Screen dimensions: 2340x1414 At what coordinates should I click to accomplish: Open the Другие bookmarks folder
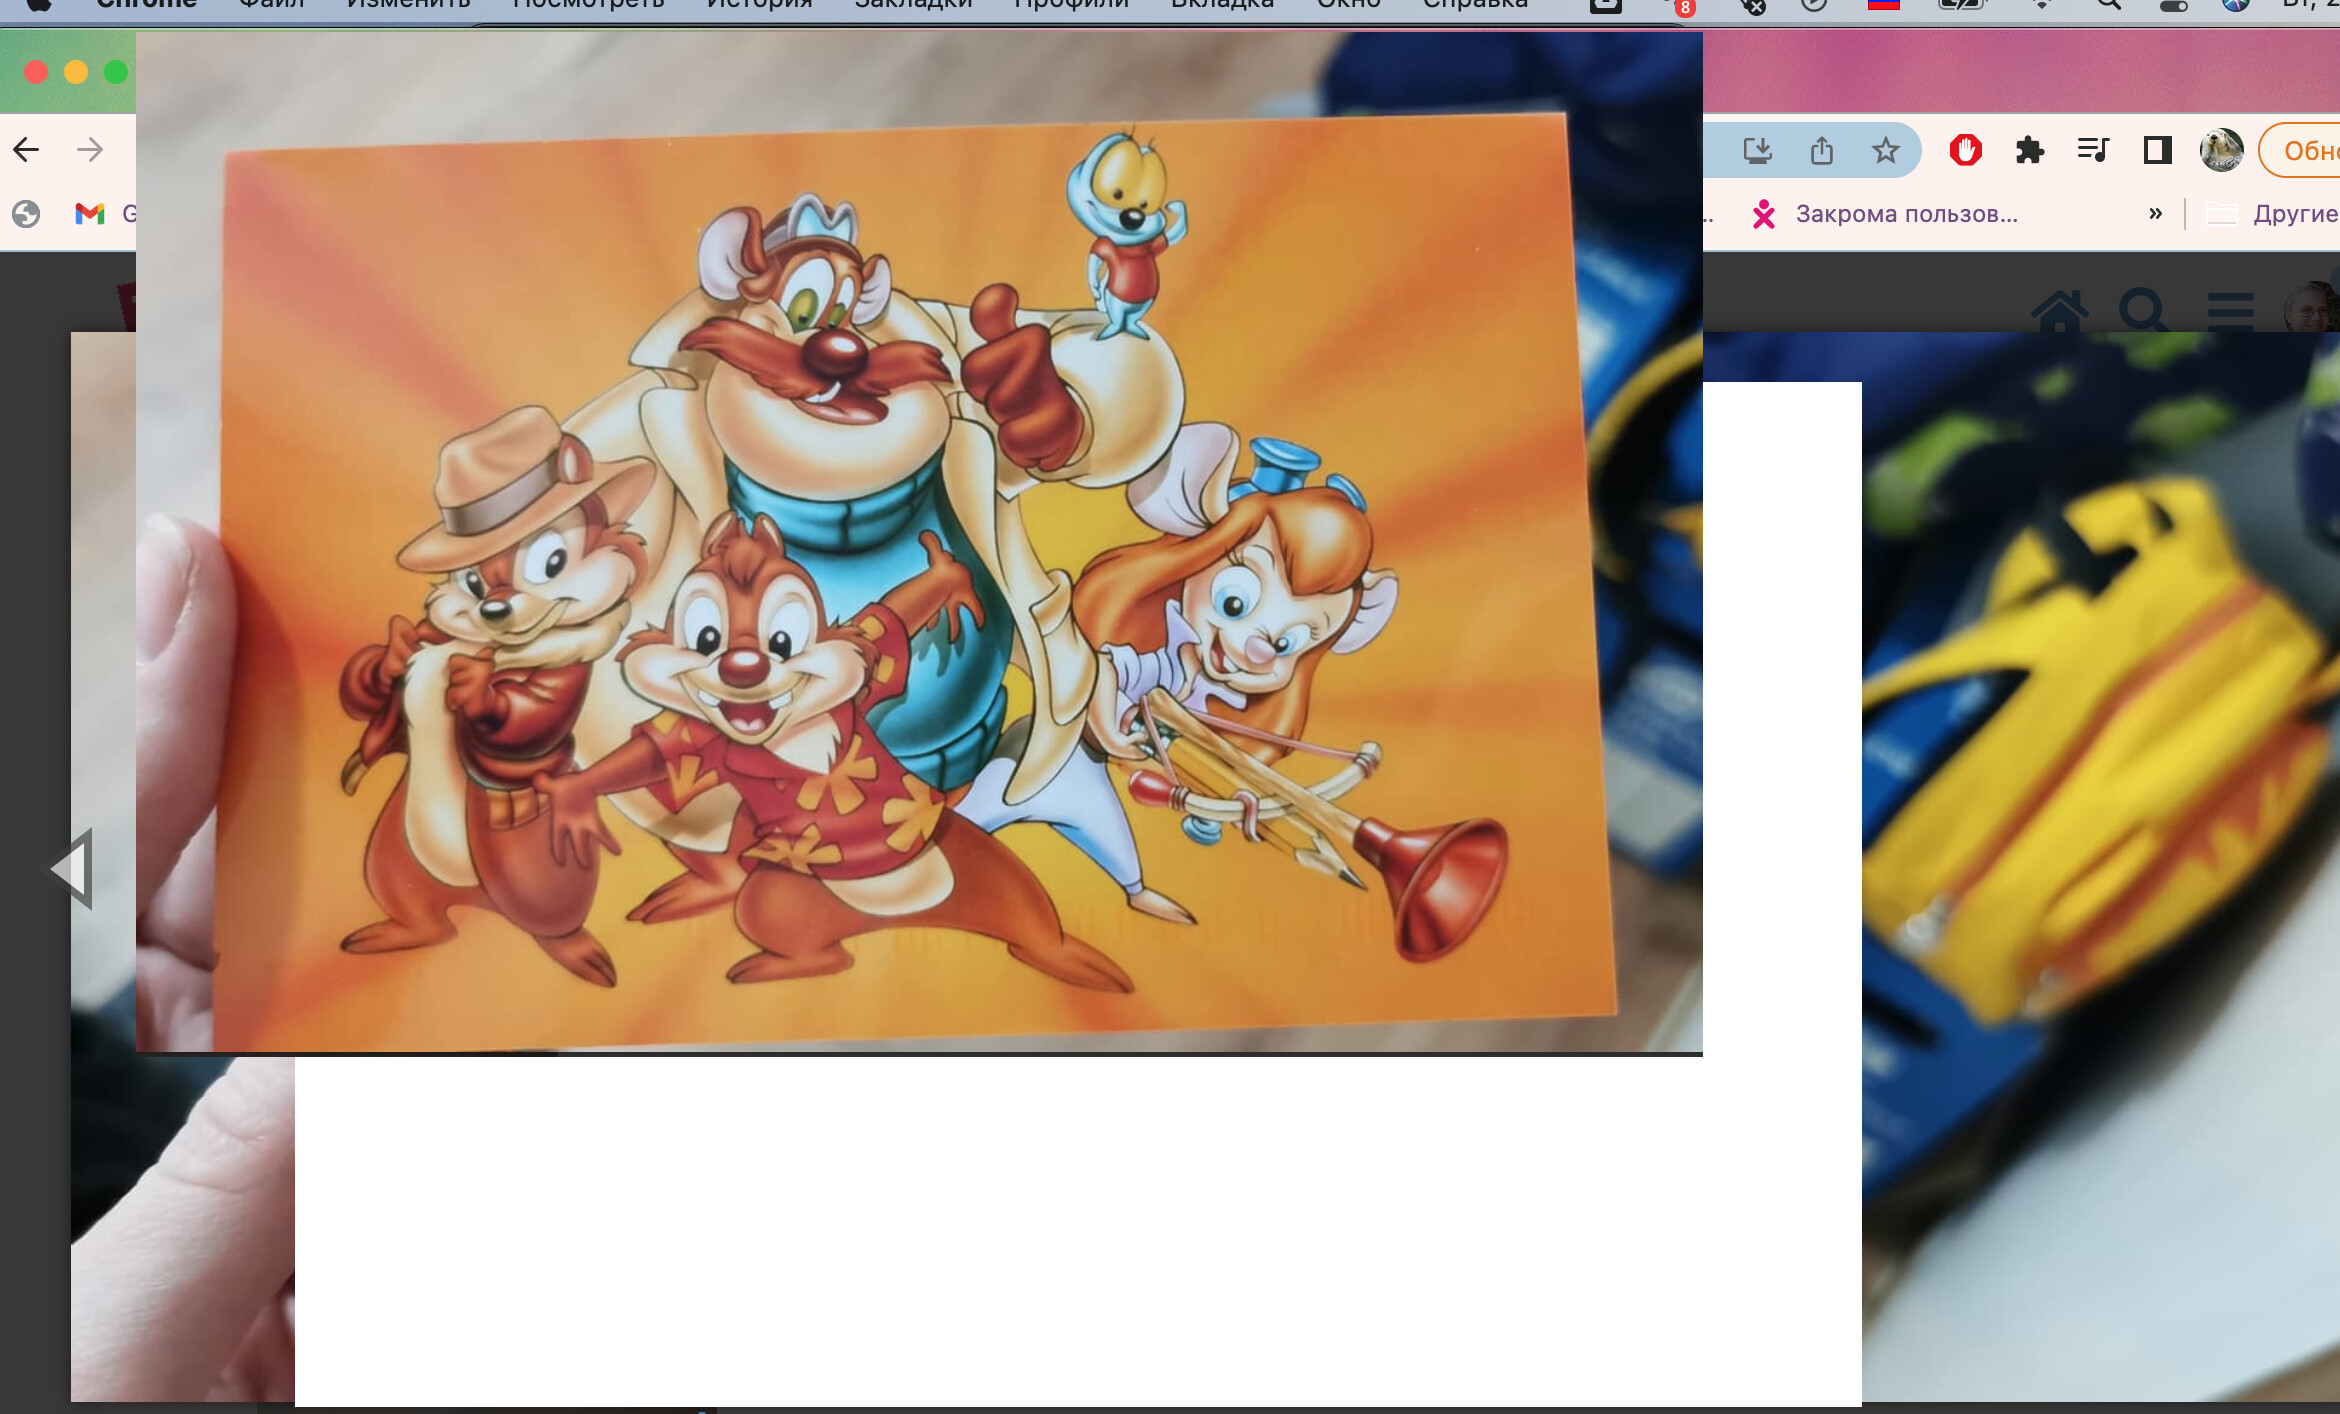[2272, 214]
